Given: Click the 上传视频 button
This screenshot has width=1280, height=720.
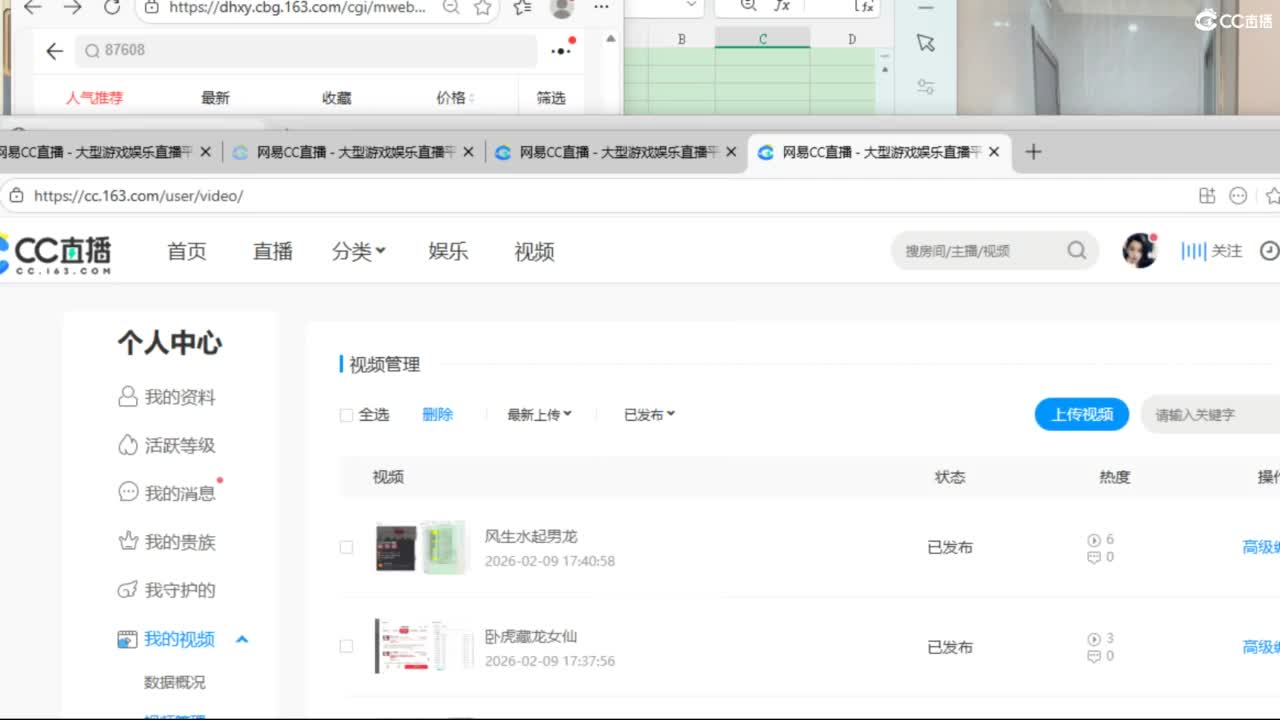Looking at the screenshot, I should [x=1081, y=414].
